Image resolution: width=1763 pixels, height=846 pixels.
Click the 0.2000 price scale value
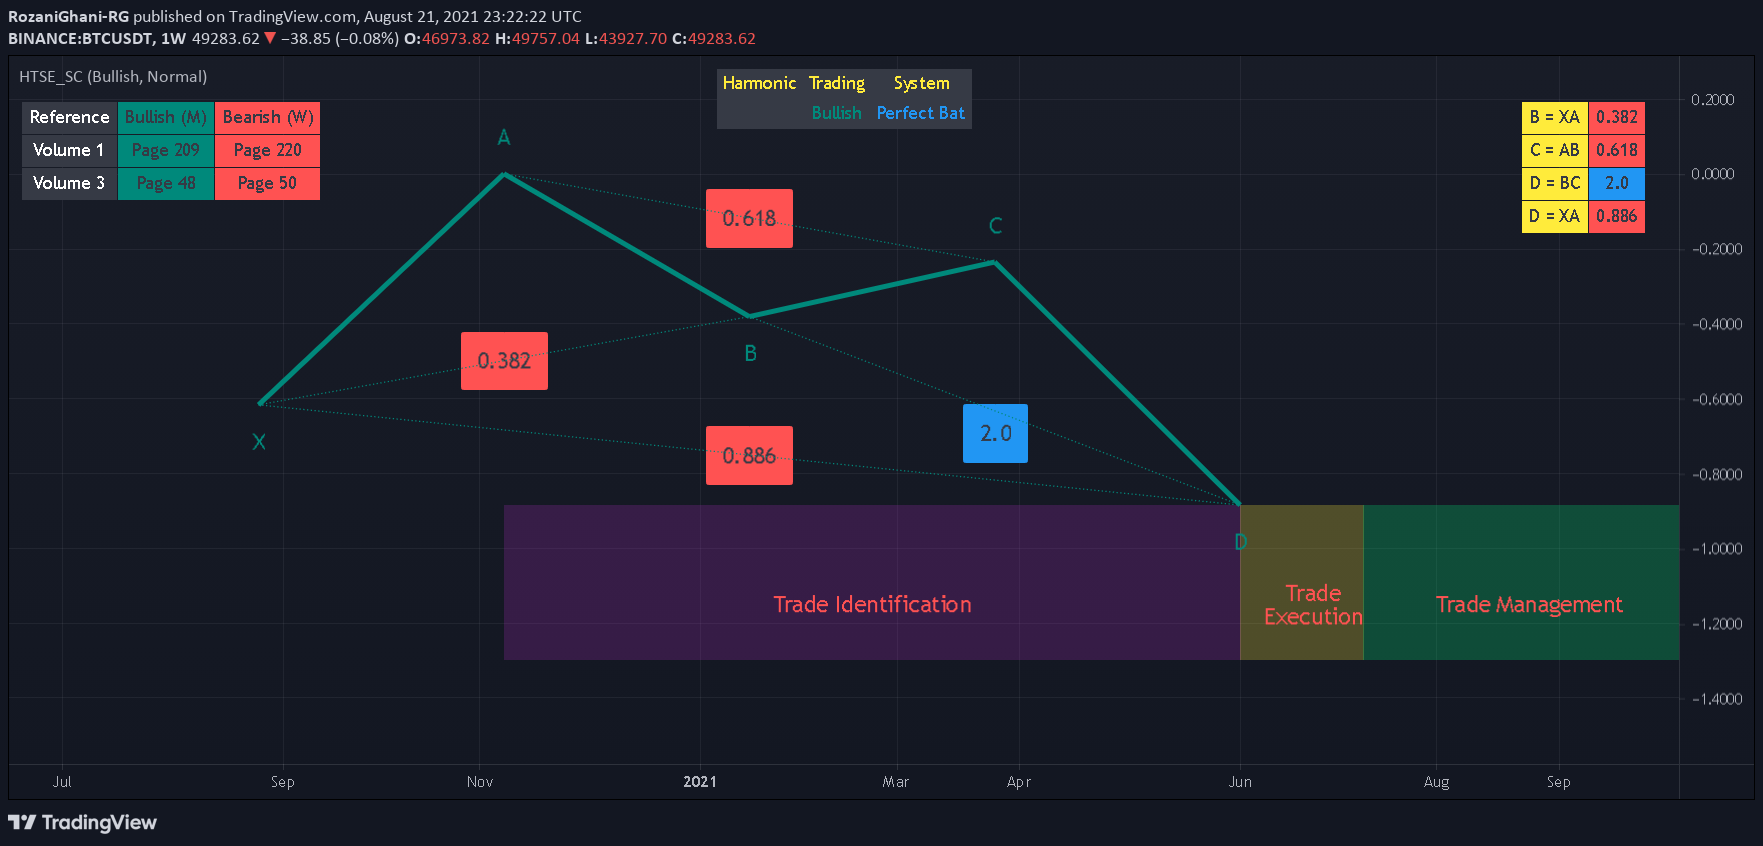pyautogui.click(x=1713, y=99)
